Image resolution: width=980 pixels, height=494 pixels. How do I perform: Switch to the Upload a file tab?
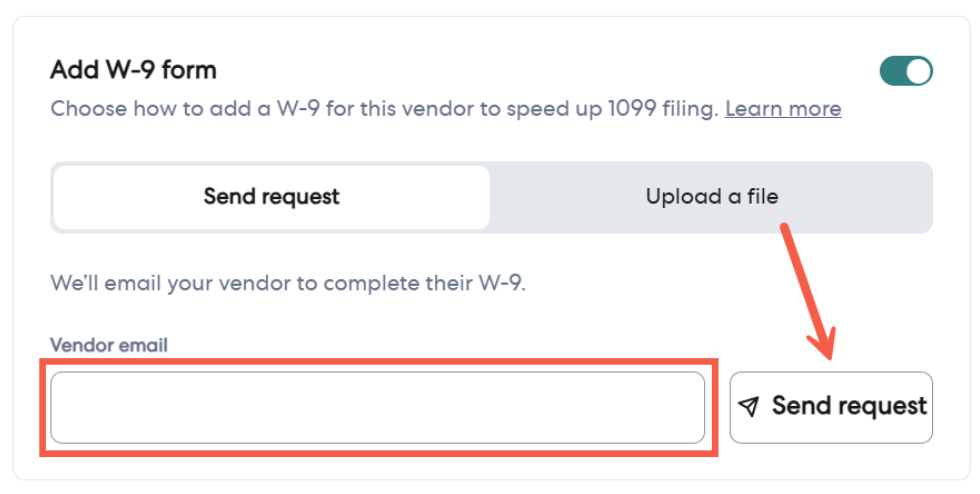711,197
